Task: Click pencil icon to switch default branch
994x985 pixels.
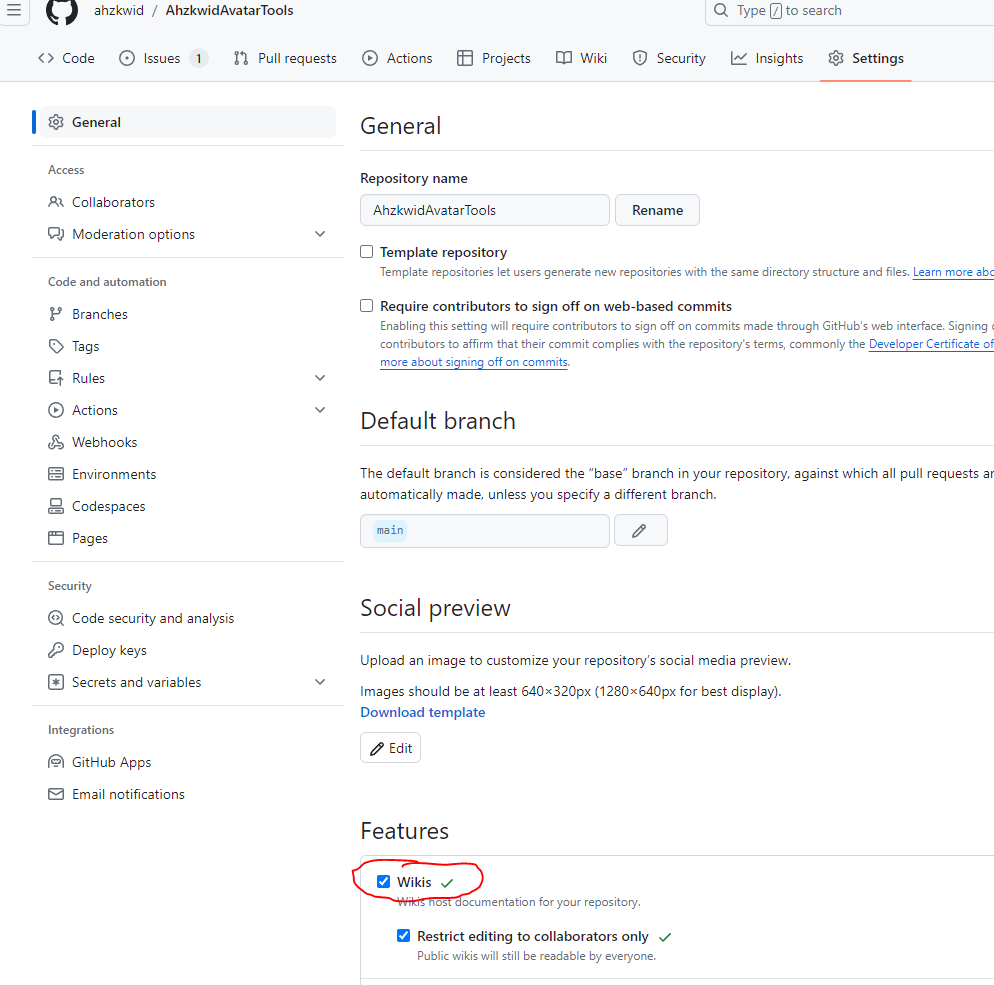Action: 640,531
